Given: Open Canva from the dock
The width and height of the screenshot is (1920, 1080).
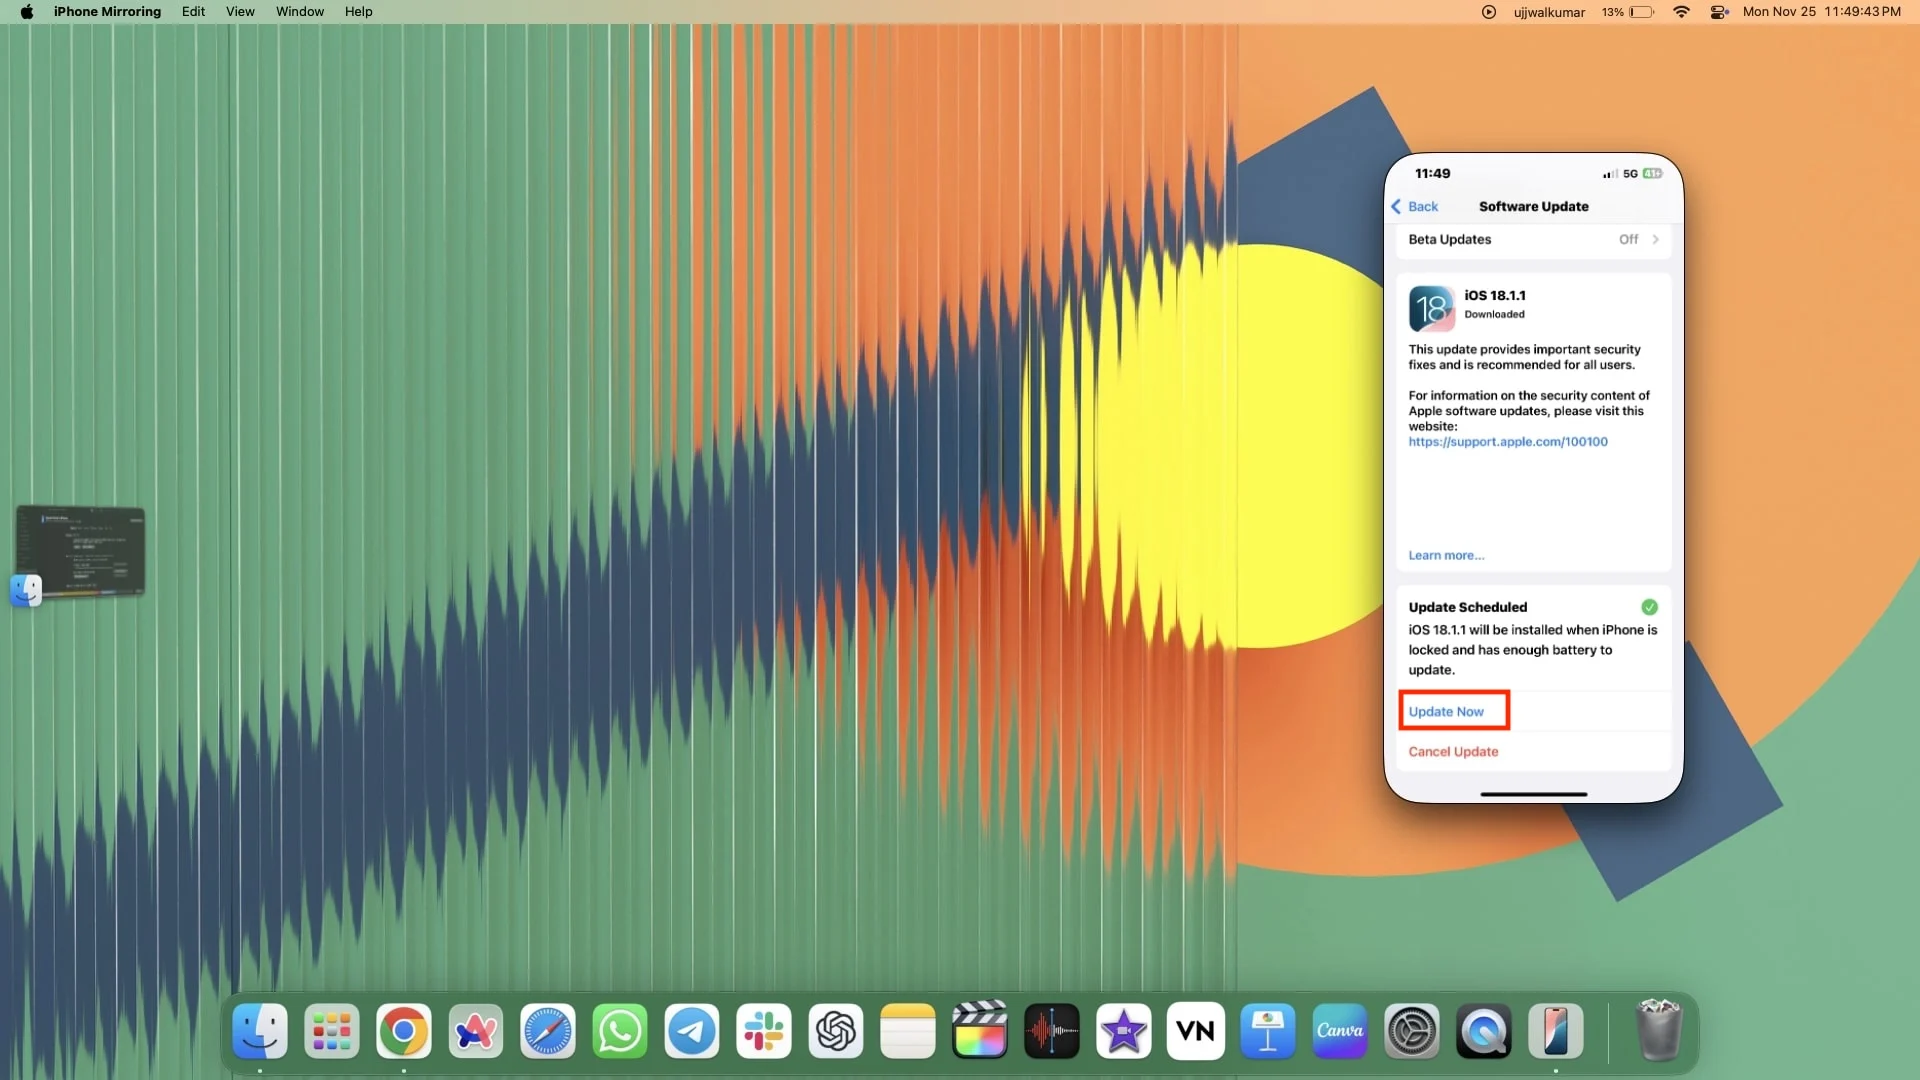Looking at the screenshot, I should (1341, 1030).
